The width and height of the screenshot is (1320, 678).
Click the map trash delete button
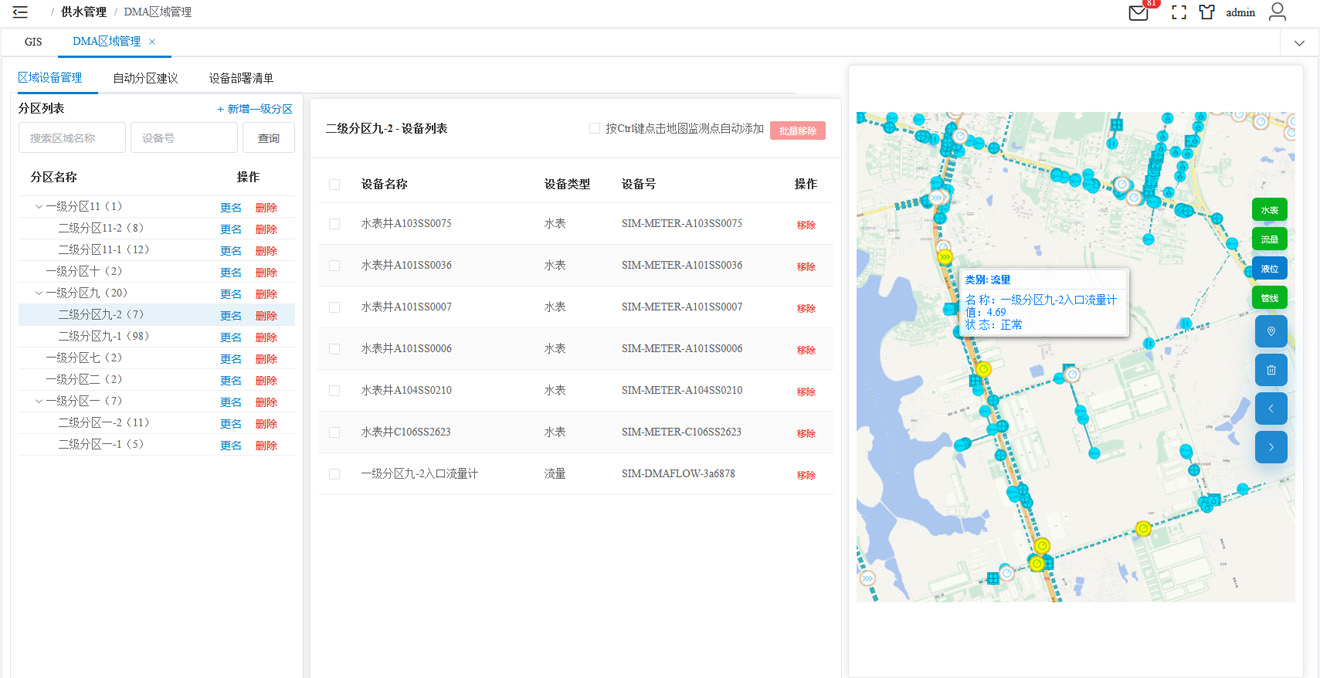1271,370
